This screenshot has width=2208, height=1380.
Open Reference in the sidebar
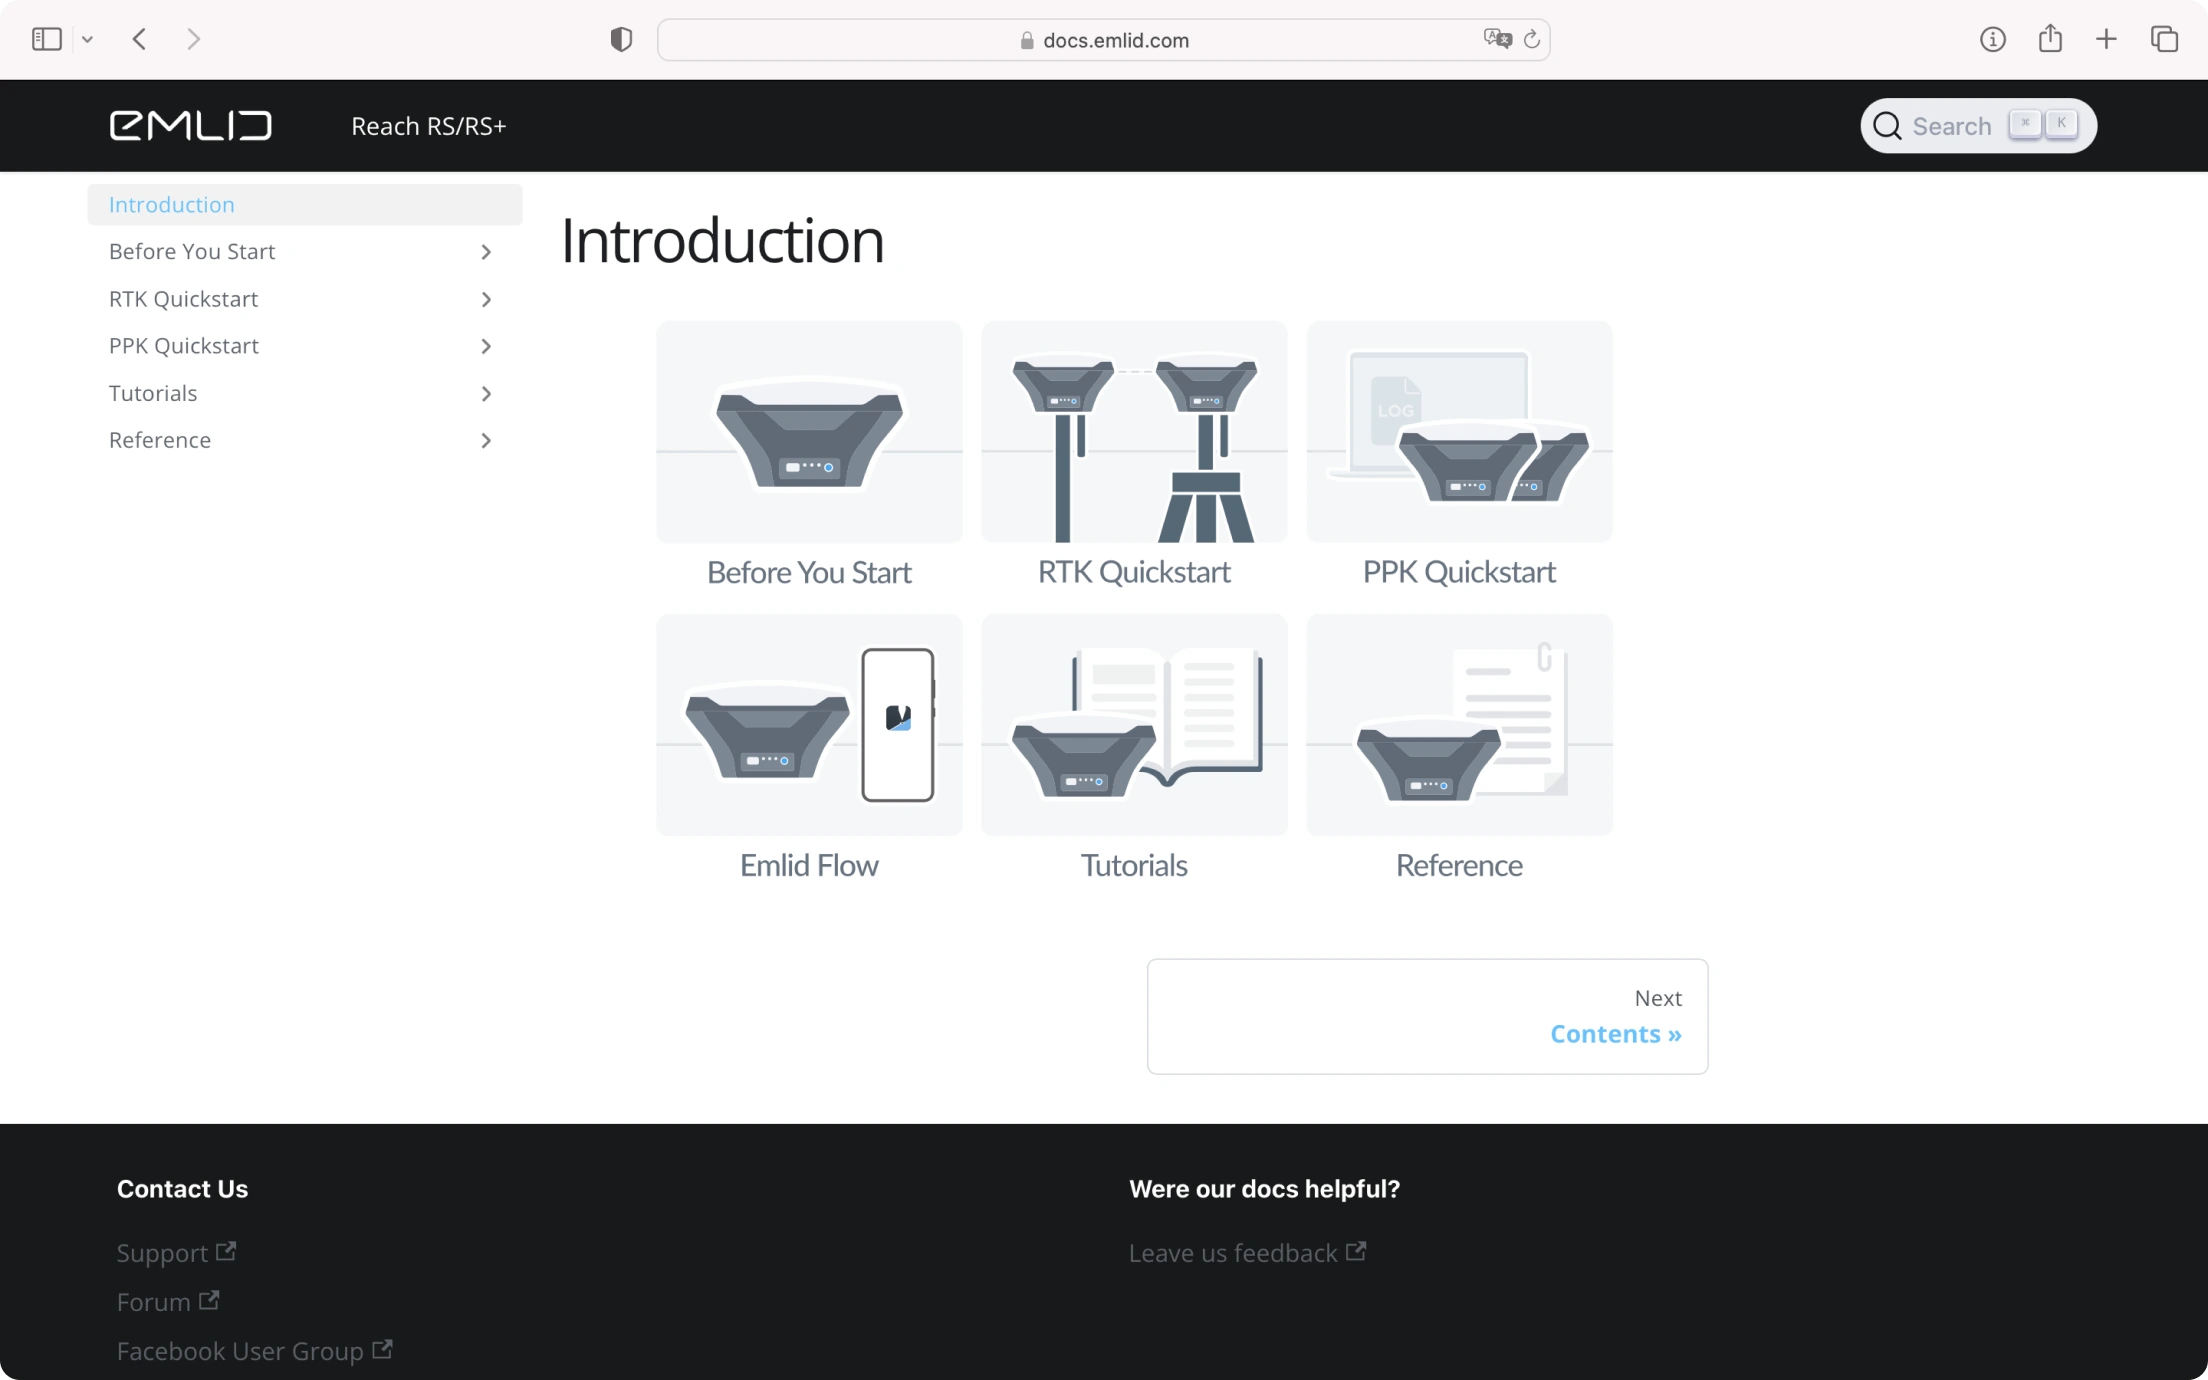coord(160,440)
